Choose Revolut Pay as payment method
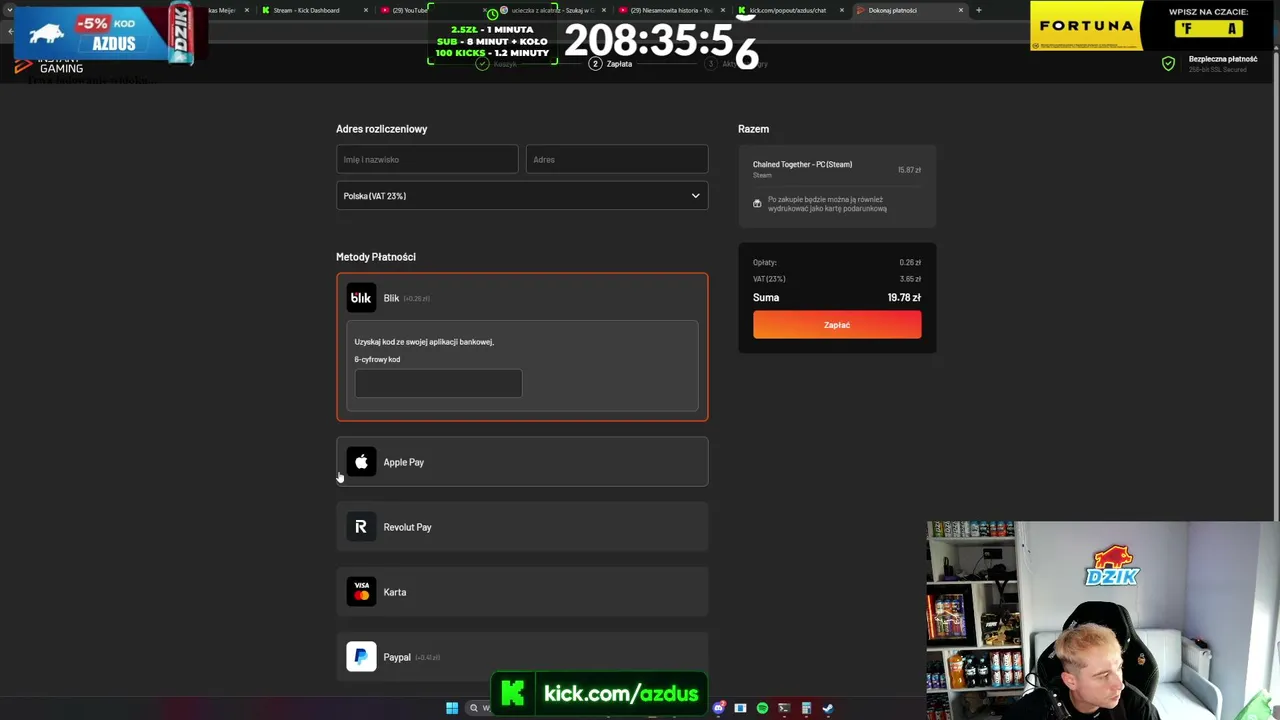Viewport: 1280px width, 720px height. (522, 527)
